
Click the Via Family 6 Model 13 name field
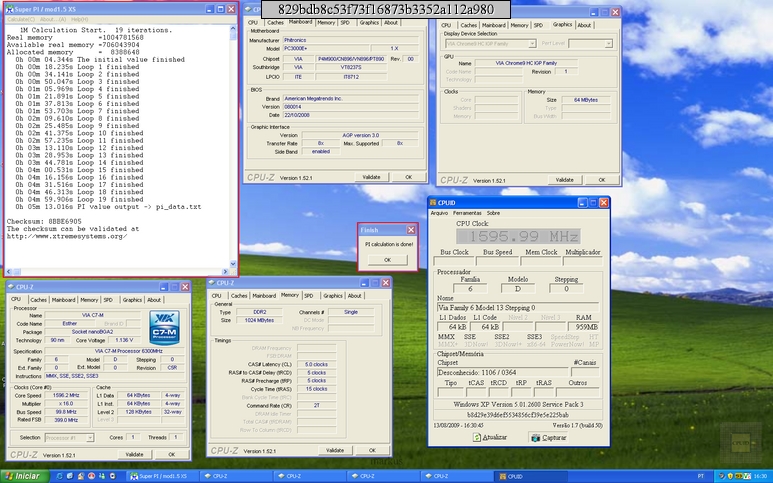518,307
